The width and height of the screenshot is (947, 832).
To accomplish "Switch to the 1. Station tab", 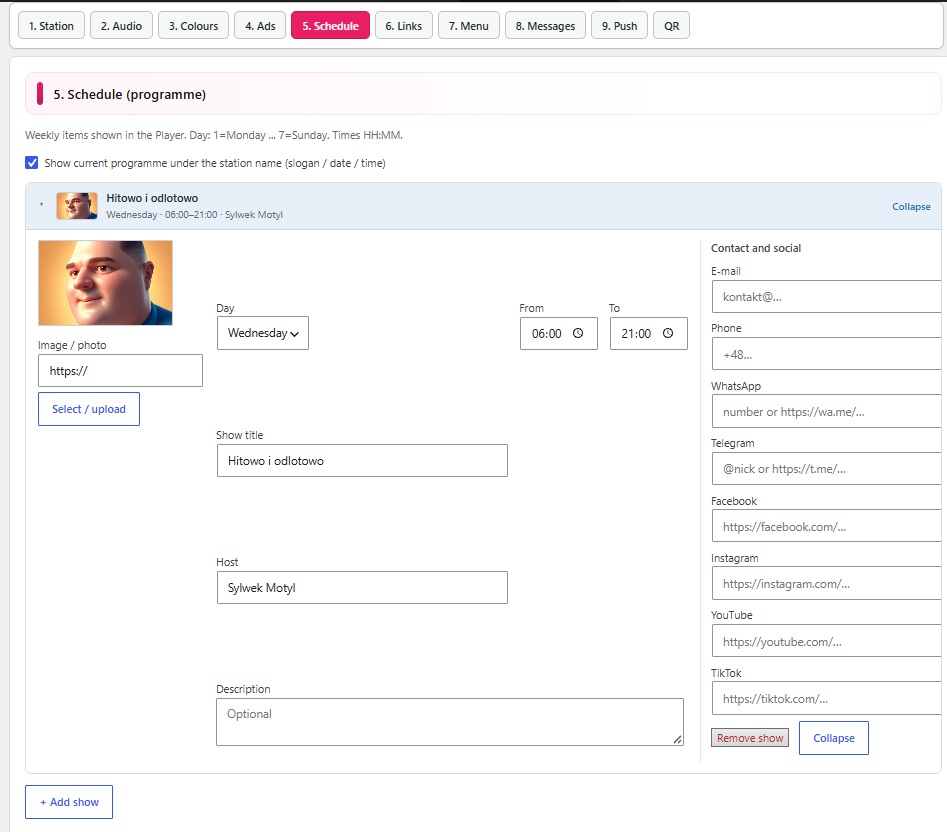I will 51,26.
